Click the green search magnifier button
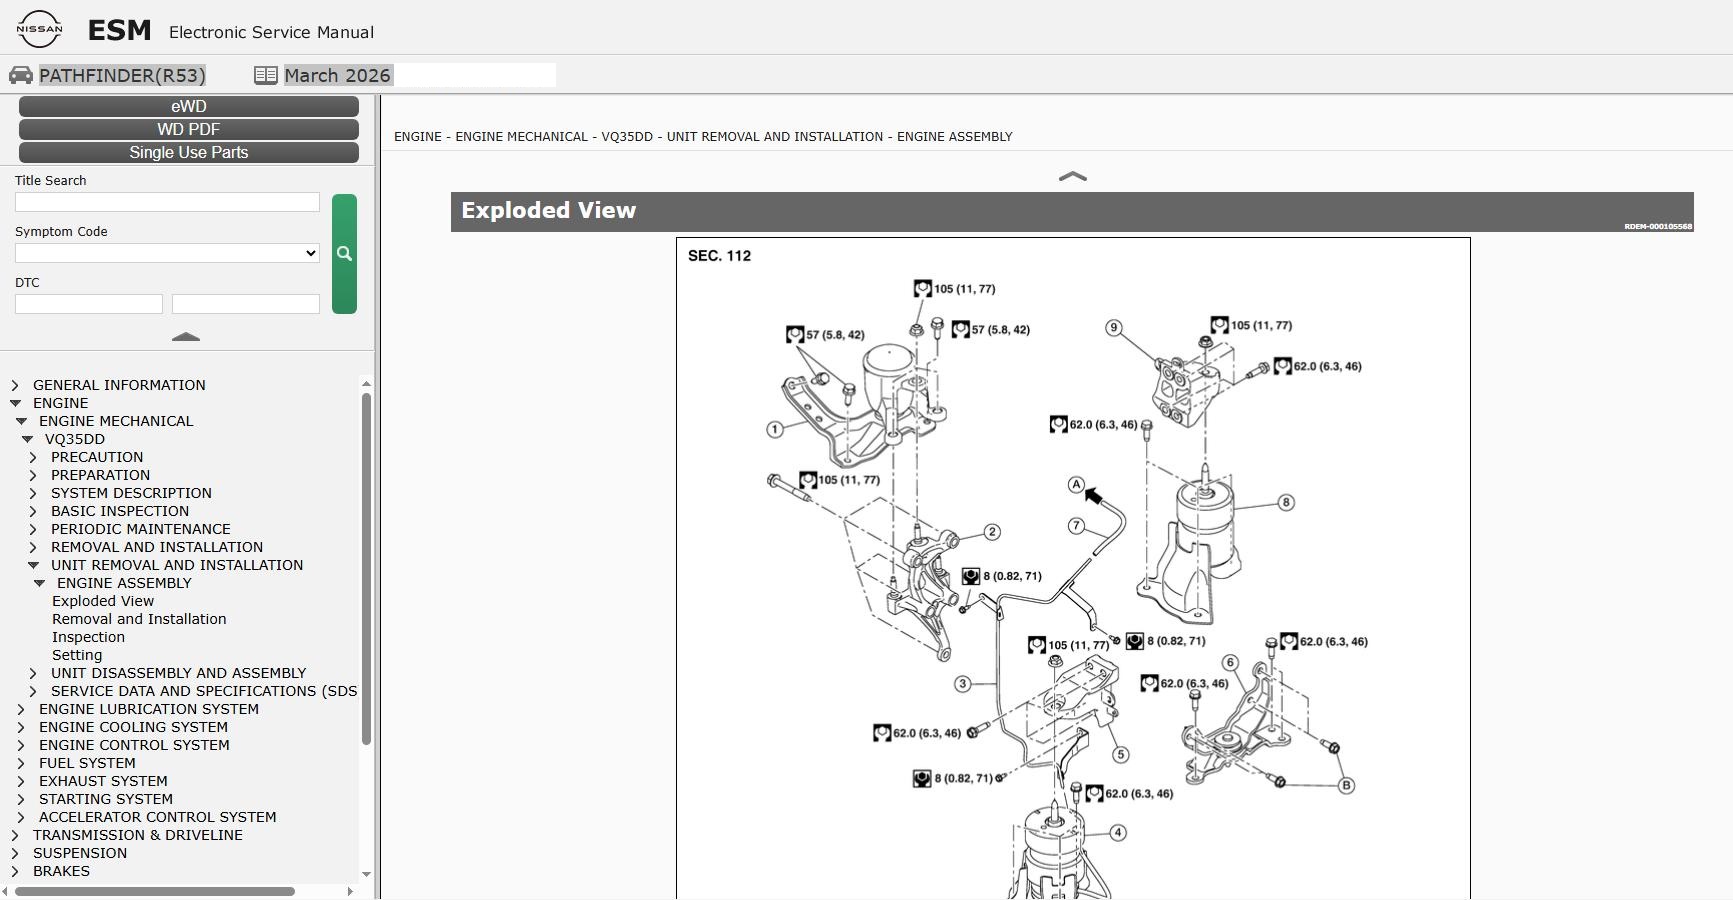This screenshot has height=900, width=1733. click(x=344, y=254)
